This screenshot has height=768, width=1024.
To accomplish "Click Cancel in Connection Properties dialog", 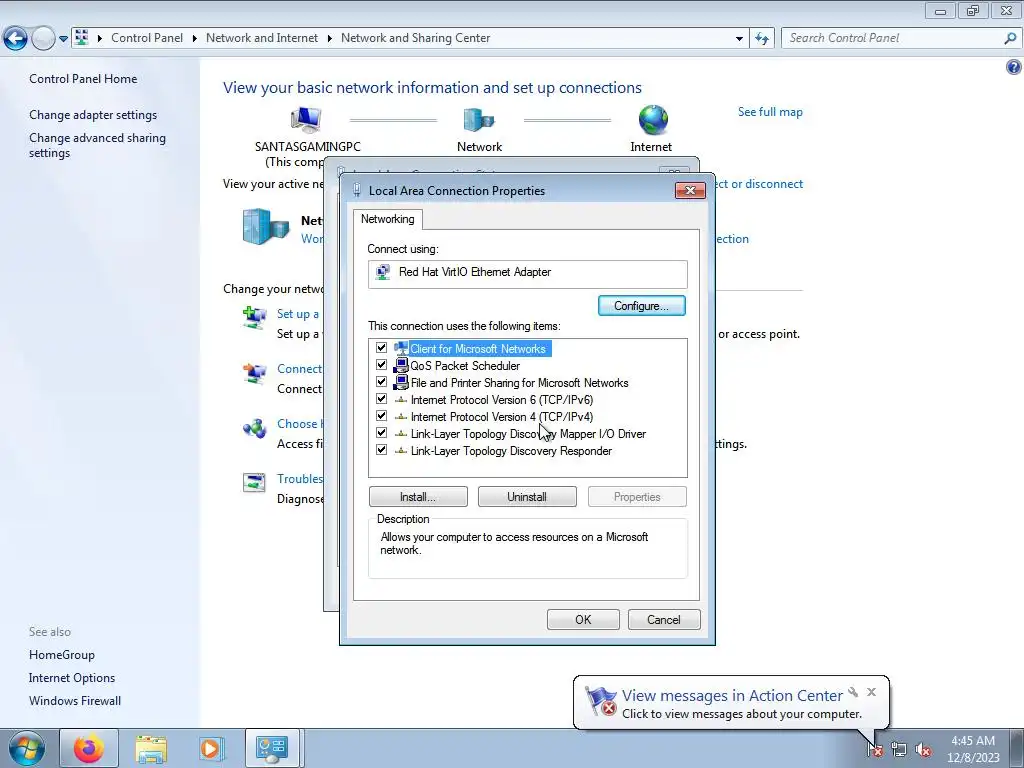I will 664,620.
